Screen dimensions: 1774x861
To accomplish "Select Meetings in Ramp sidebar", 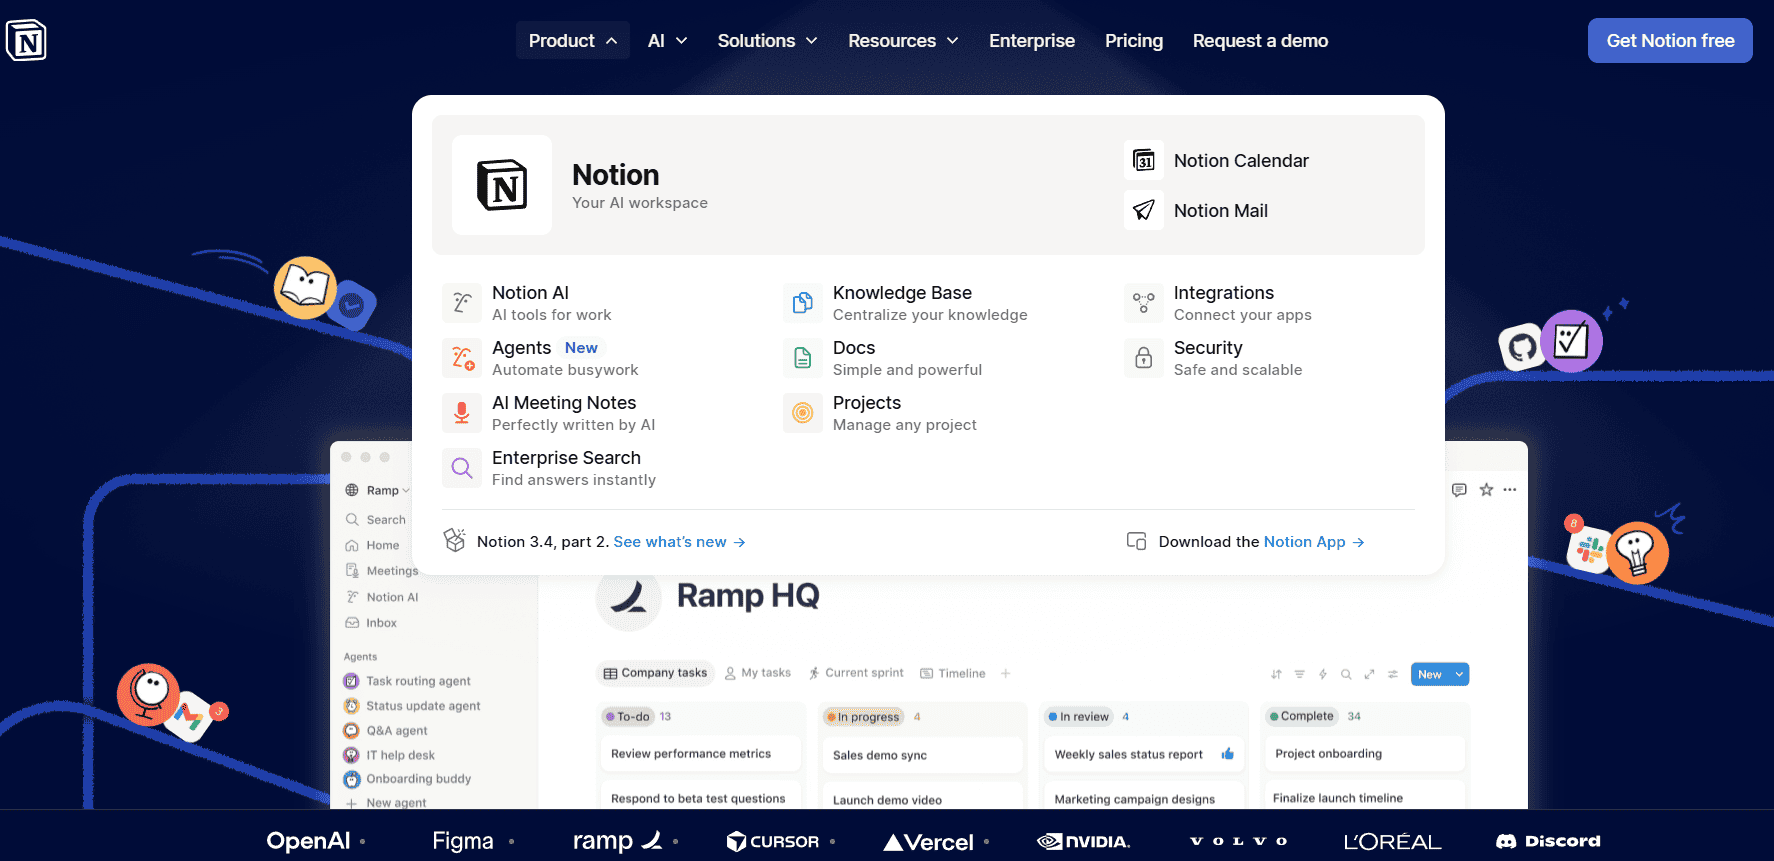I will tap(382, 571).
